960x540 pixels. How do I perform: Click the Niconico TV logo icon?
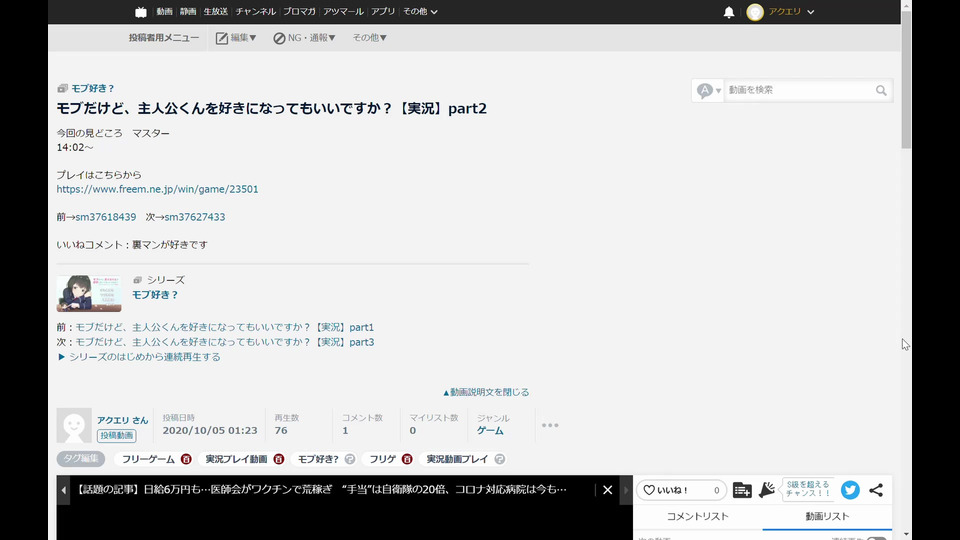141,12
